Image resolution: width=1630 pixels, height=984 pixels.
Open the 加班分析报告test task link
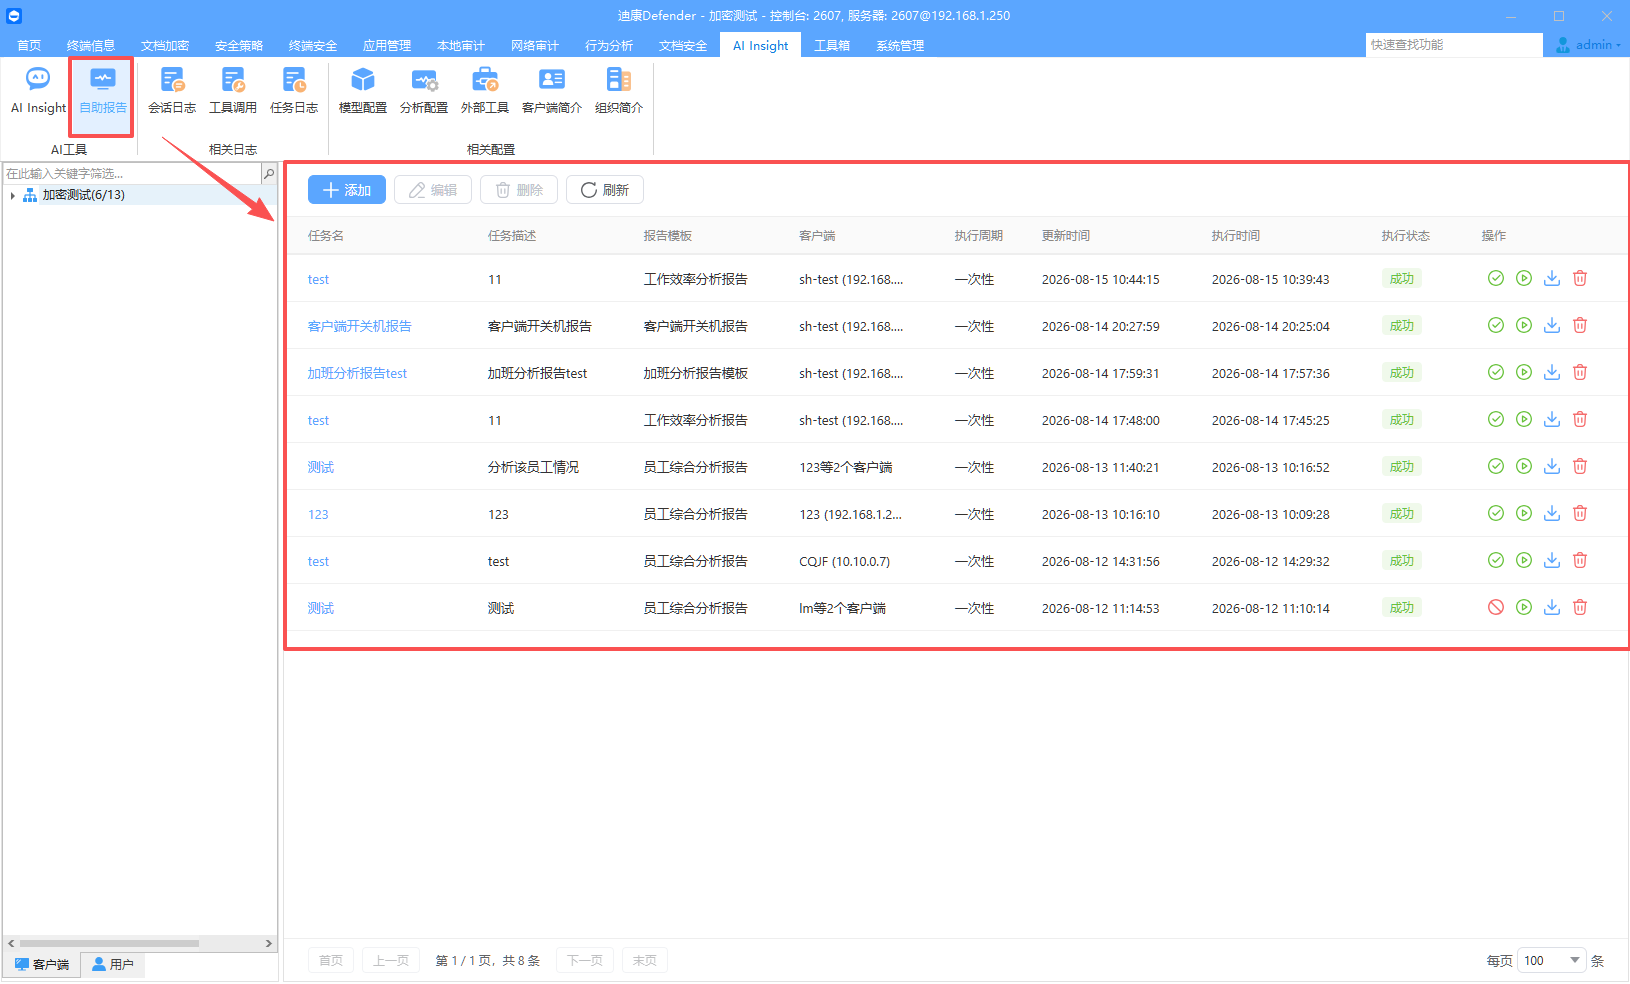358,373
